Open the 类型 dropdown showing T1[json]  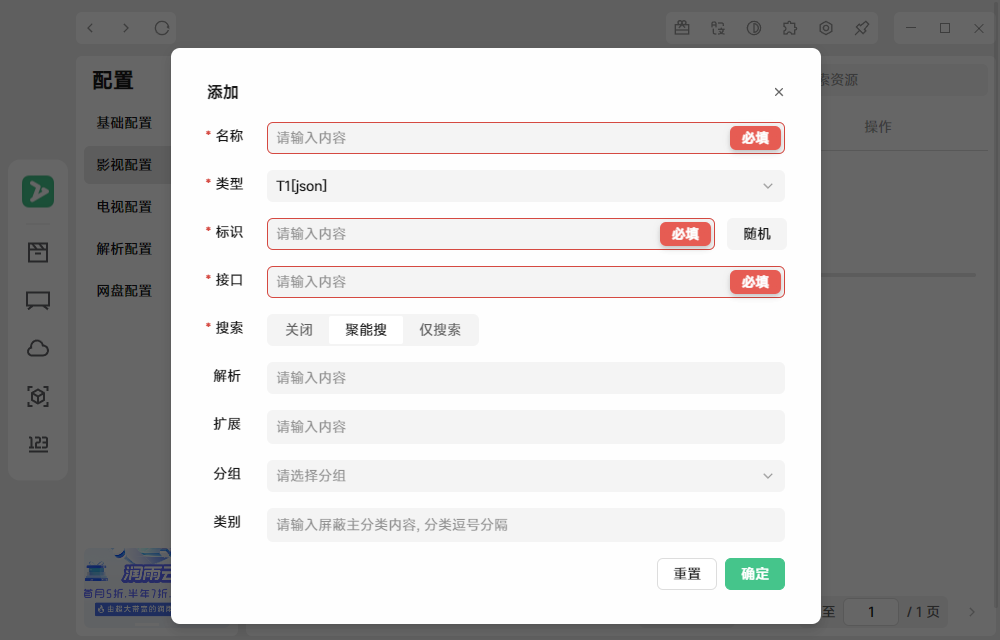coord(525,186)
